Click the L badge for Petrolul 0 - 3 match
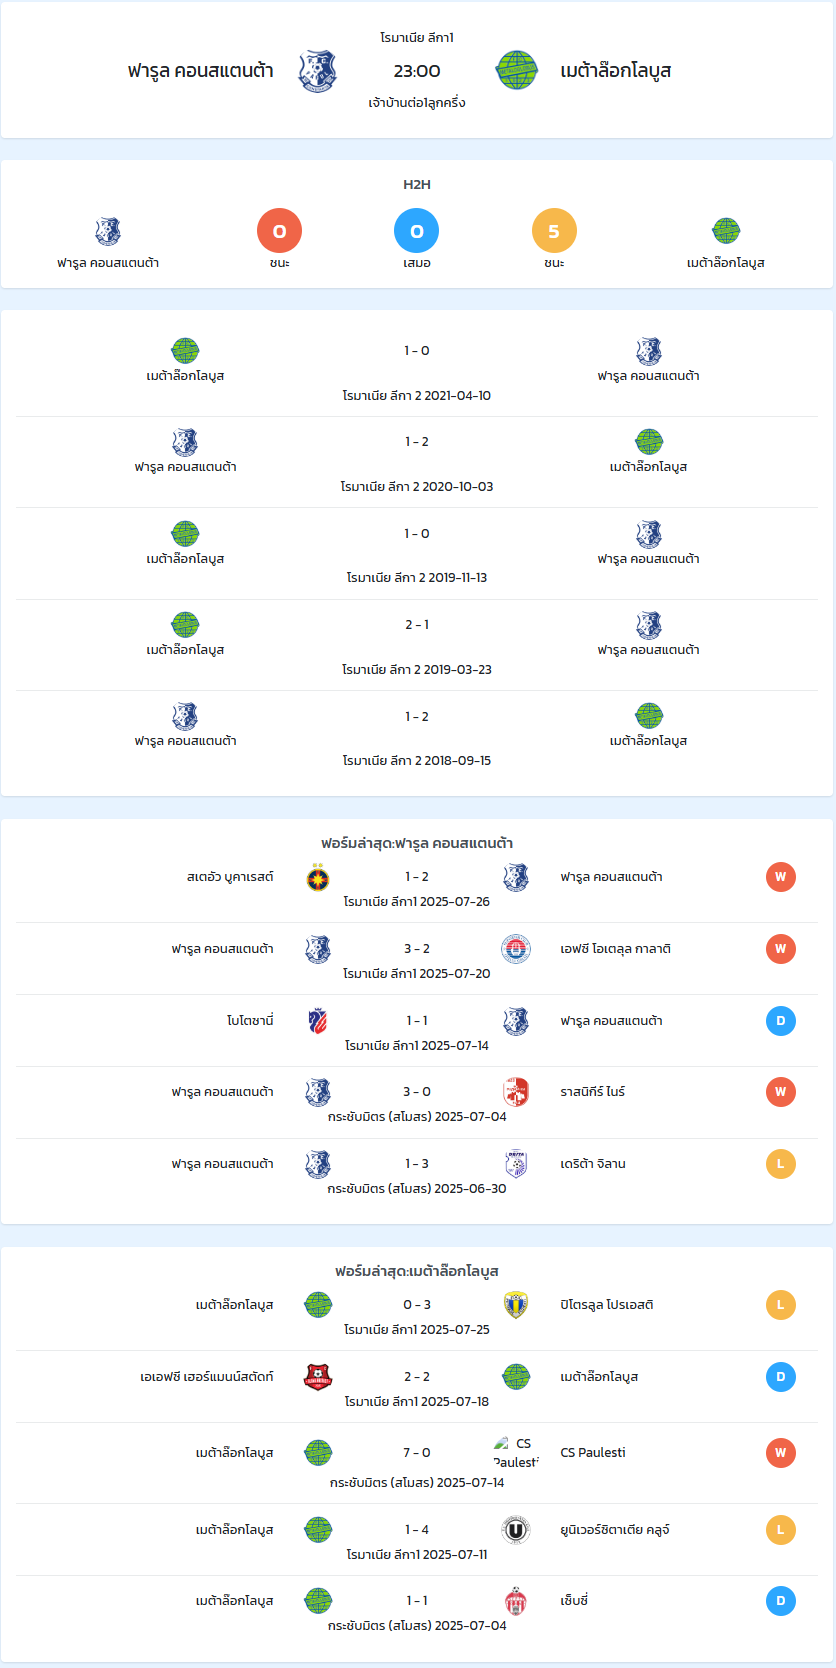 coord(781,1305)
